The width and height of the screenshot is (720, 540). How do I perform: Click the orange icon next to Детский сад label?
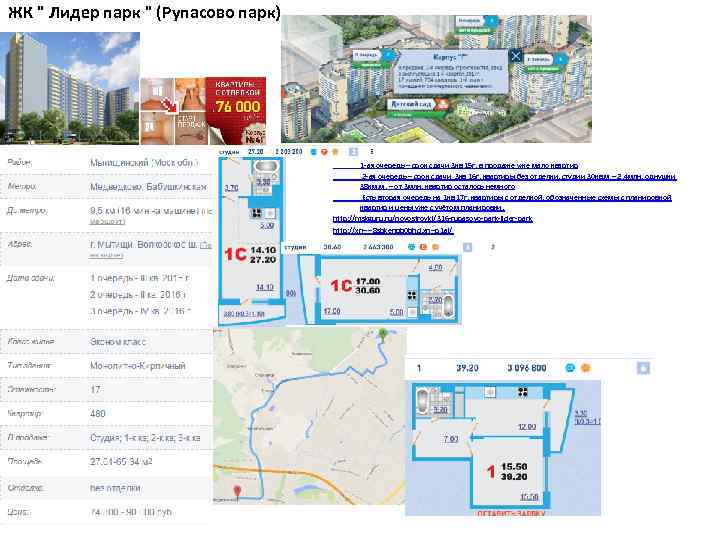tap(442, 104)
